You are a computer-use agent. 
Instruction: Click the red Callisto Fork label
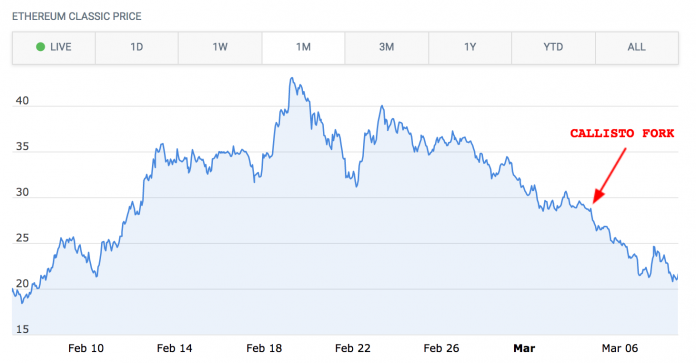622,133
